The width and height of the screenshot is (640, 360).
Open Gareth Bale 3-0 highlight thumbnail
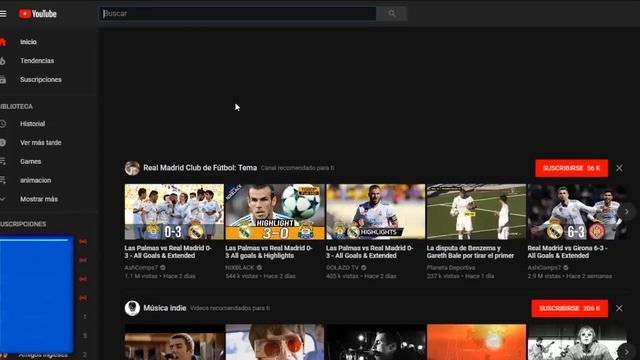click(275, 211)
